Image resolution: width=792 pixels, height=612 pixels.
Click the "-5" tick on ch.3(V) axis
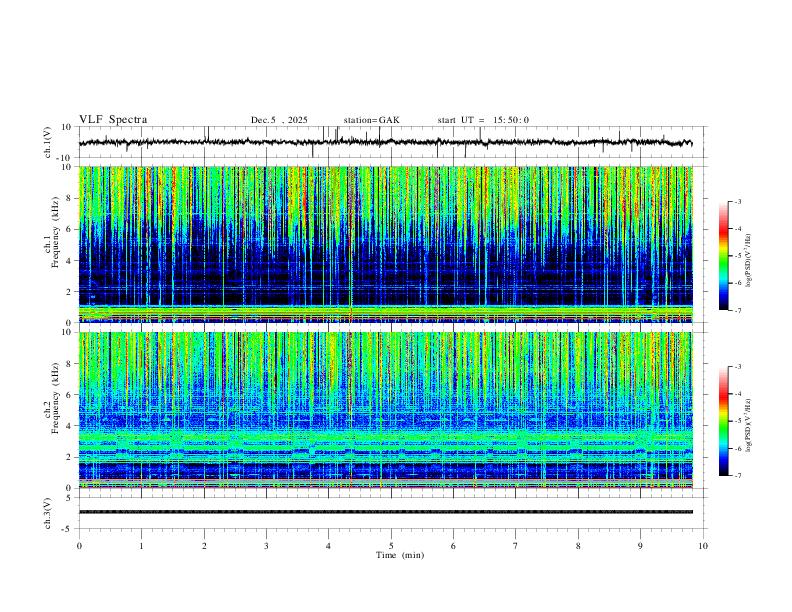[68, 529]
